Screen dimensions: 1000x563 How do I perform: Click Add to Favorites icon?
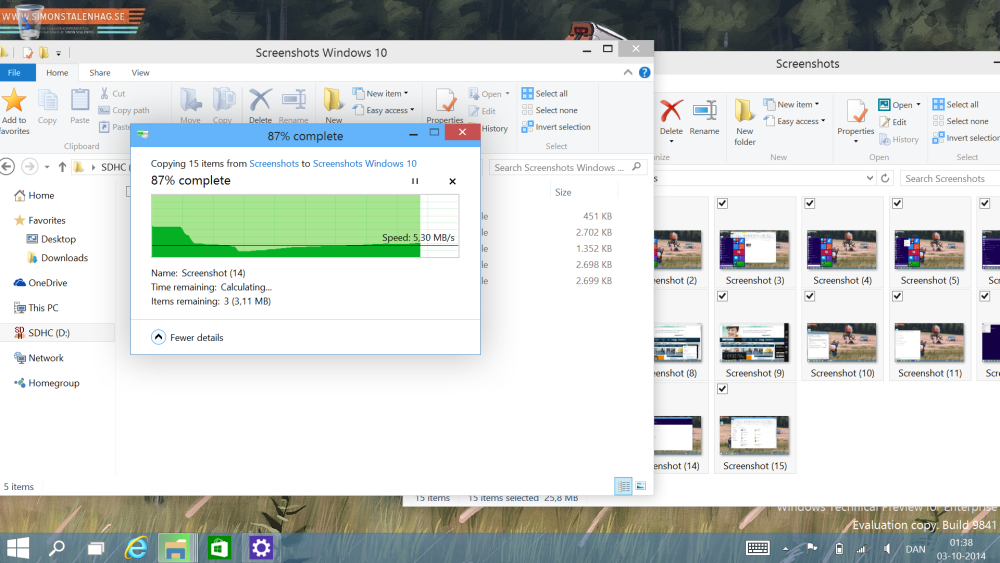click(14, 108)
